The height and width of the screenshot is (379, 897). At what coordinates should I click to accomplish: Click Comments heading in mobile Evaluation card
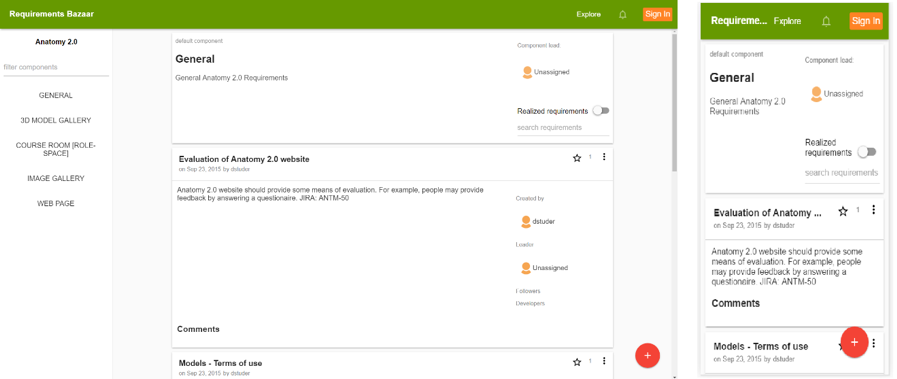click(x=736, y=303)
